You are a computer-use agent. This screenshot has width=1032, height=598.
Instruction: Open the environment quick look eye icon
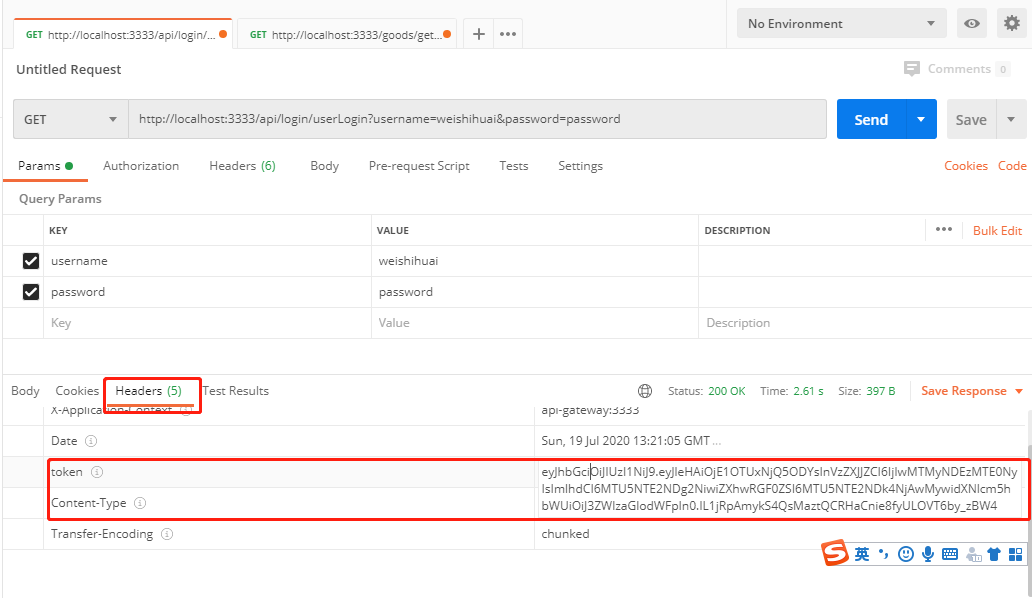[x=971, y=22]
